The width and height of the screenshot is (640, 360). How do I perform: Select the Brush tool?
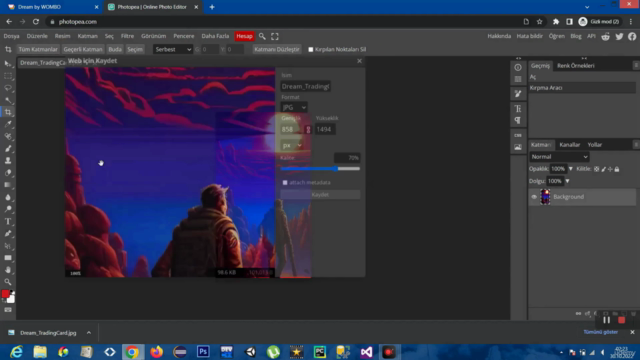[x=8, y=149]
